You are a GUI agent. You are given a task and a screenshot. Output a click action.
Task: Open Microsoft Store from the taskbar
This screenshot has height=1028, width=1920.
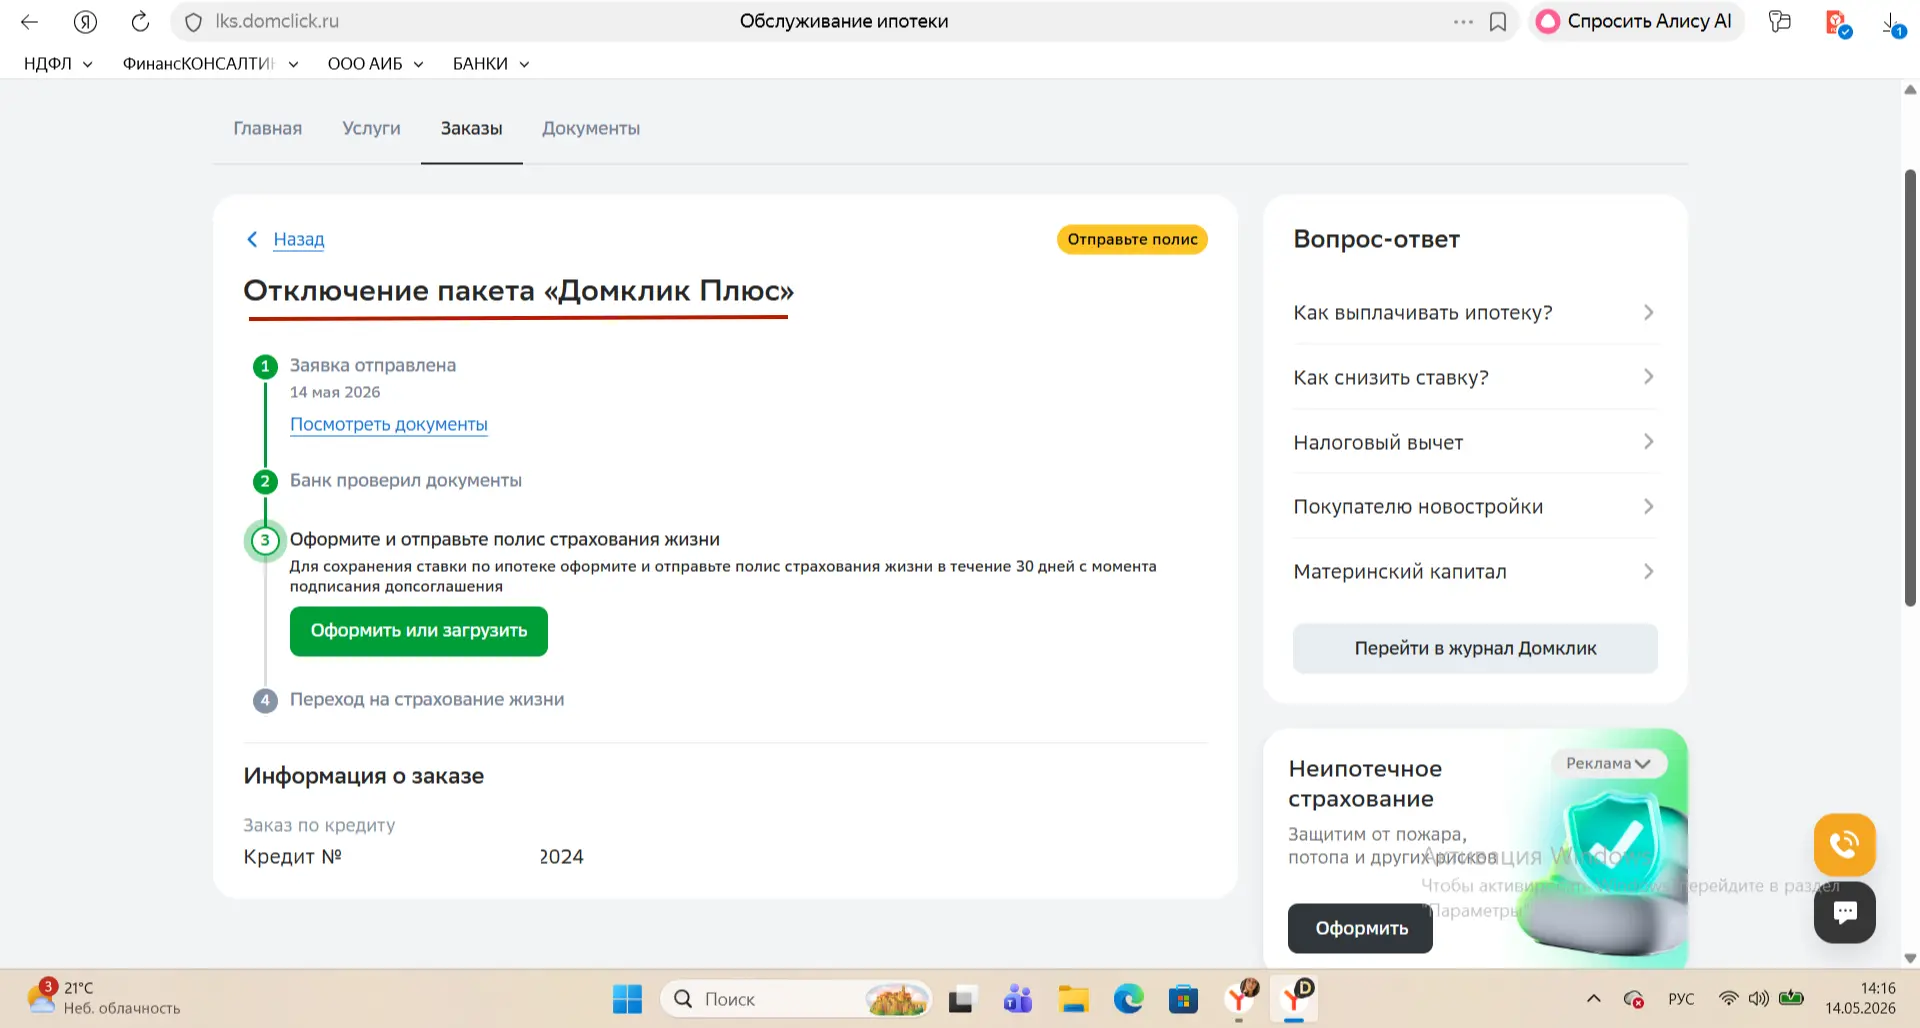(x=1184, y=999)
